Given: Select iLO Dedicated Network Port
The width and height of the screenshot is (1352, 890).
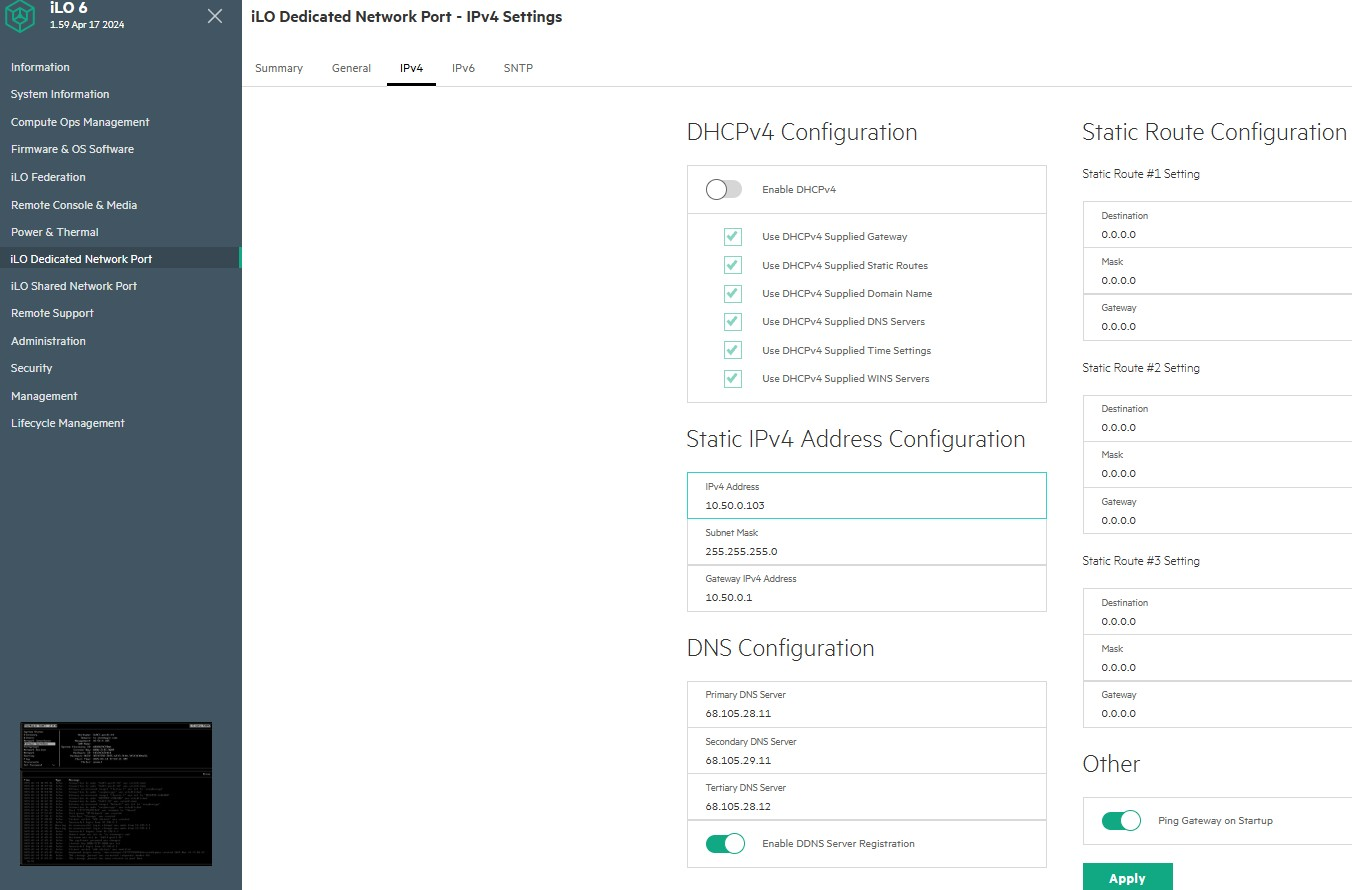Looking at the screenshot, I should [x=120, y=259].
